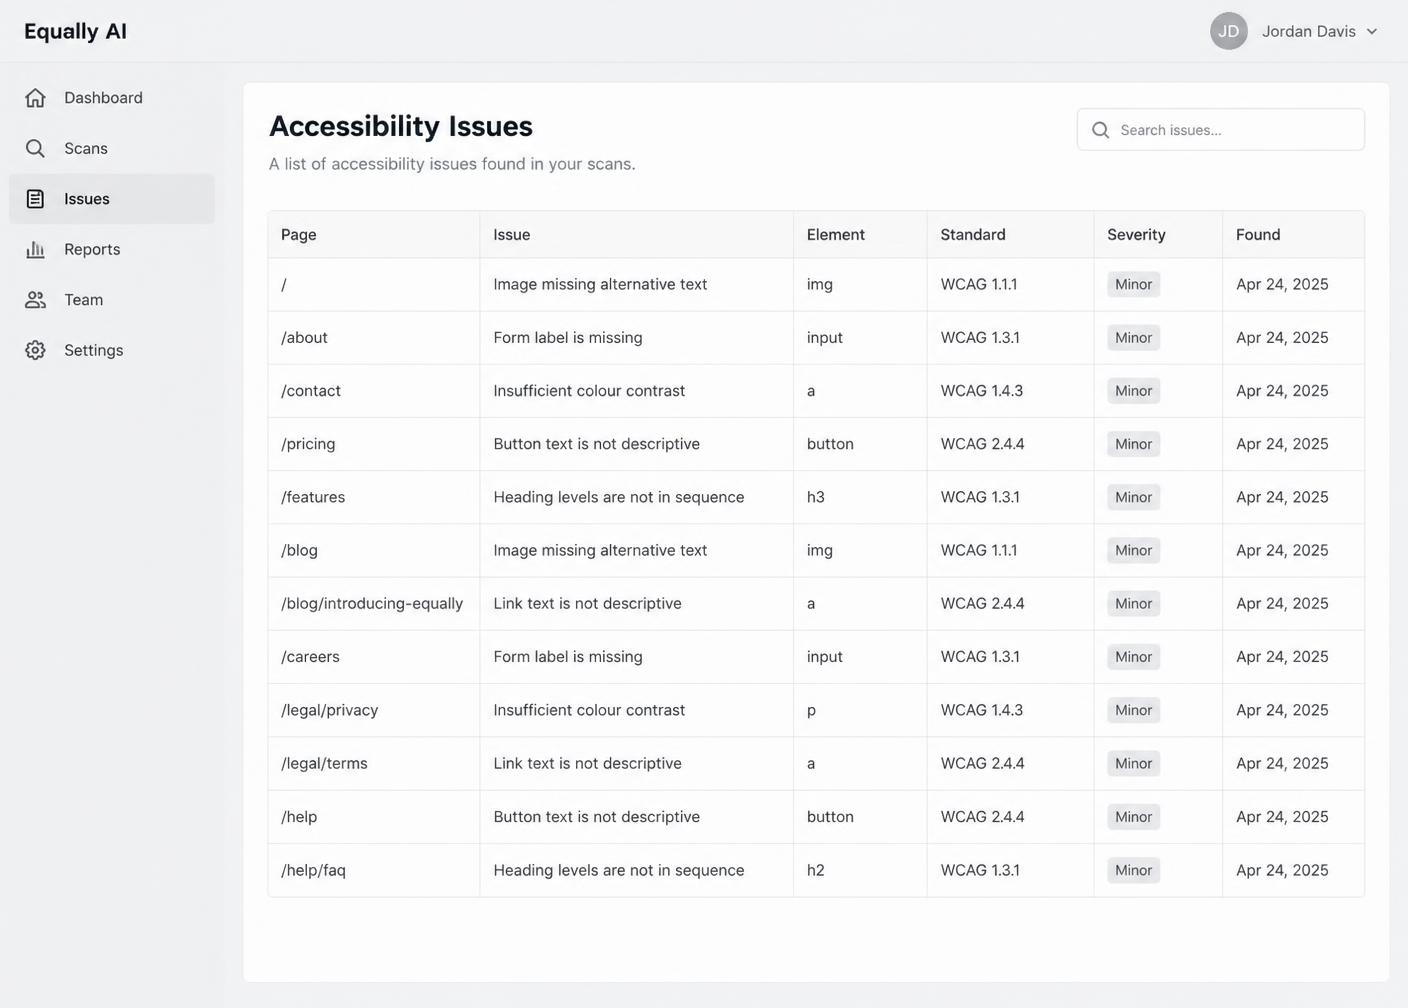Image resolution: width=1408 pixels, height=1008 pixels.
Task: Click the date in the /careers row
Action: tap(1282, 657)
